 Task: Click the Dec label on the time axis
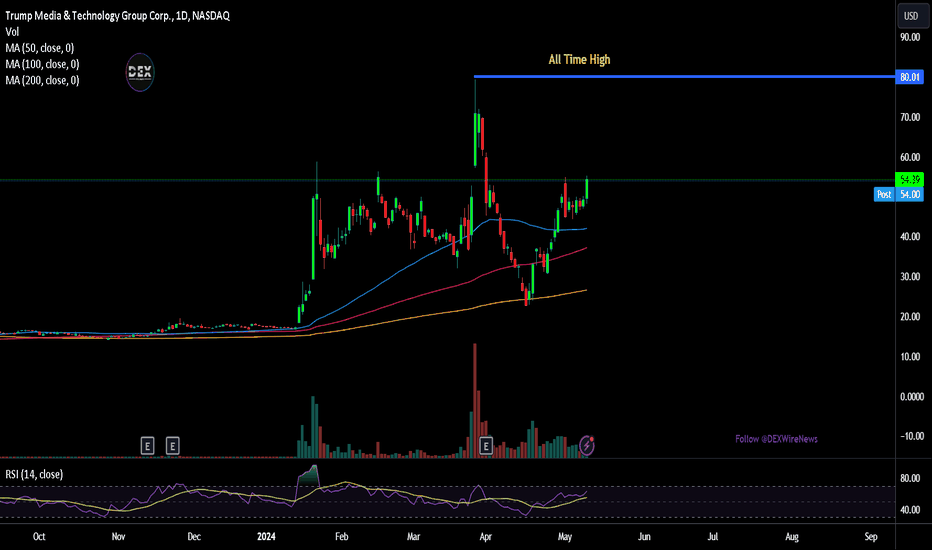[x=194, y=537]
